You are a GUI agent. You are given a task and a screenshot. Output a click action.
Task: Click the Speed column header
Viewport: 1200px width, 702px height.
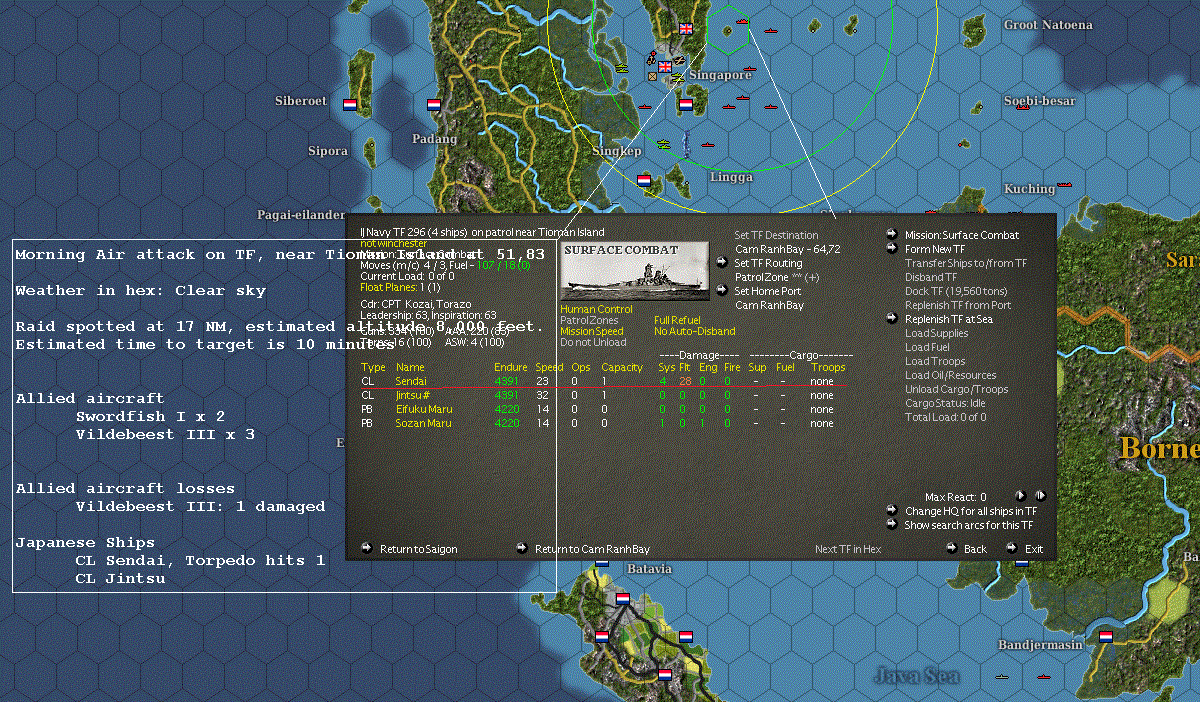549,367
